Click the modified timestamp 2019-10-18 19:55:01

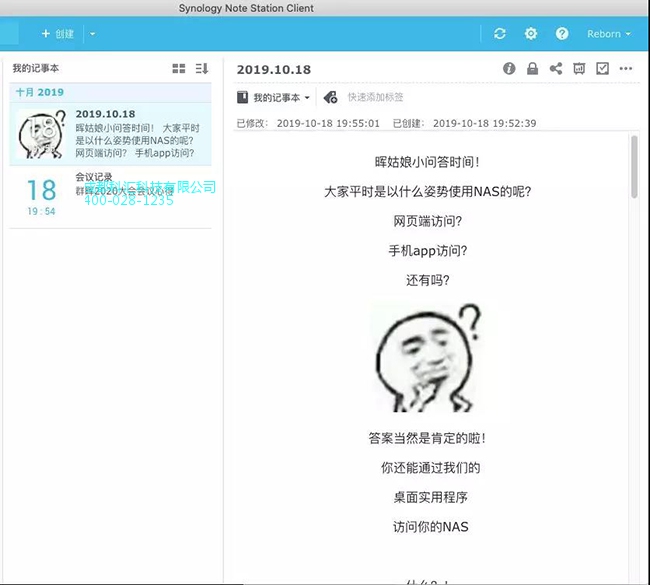coord(328,123)
